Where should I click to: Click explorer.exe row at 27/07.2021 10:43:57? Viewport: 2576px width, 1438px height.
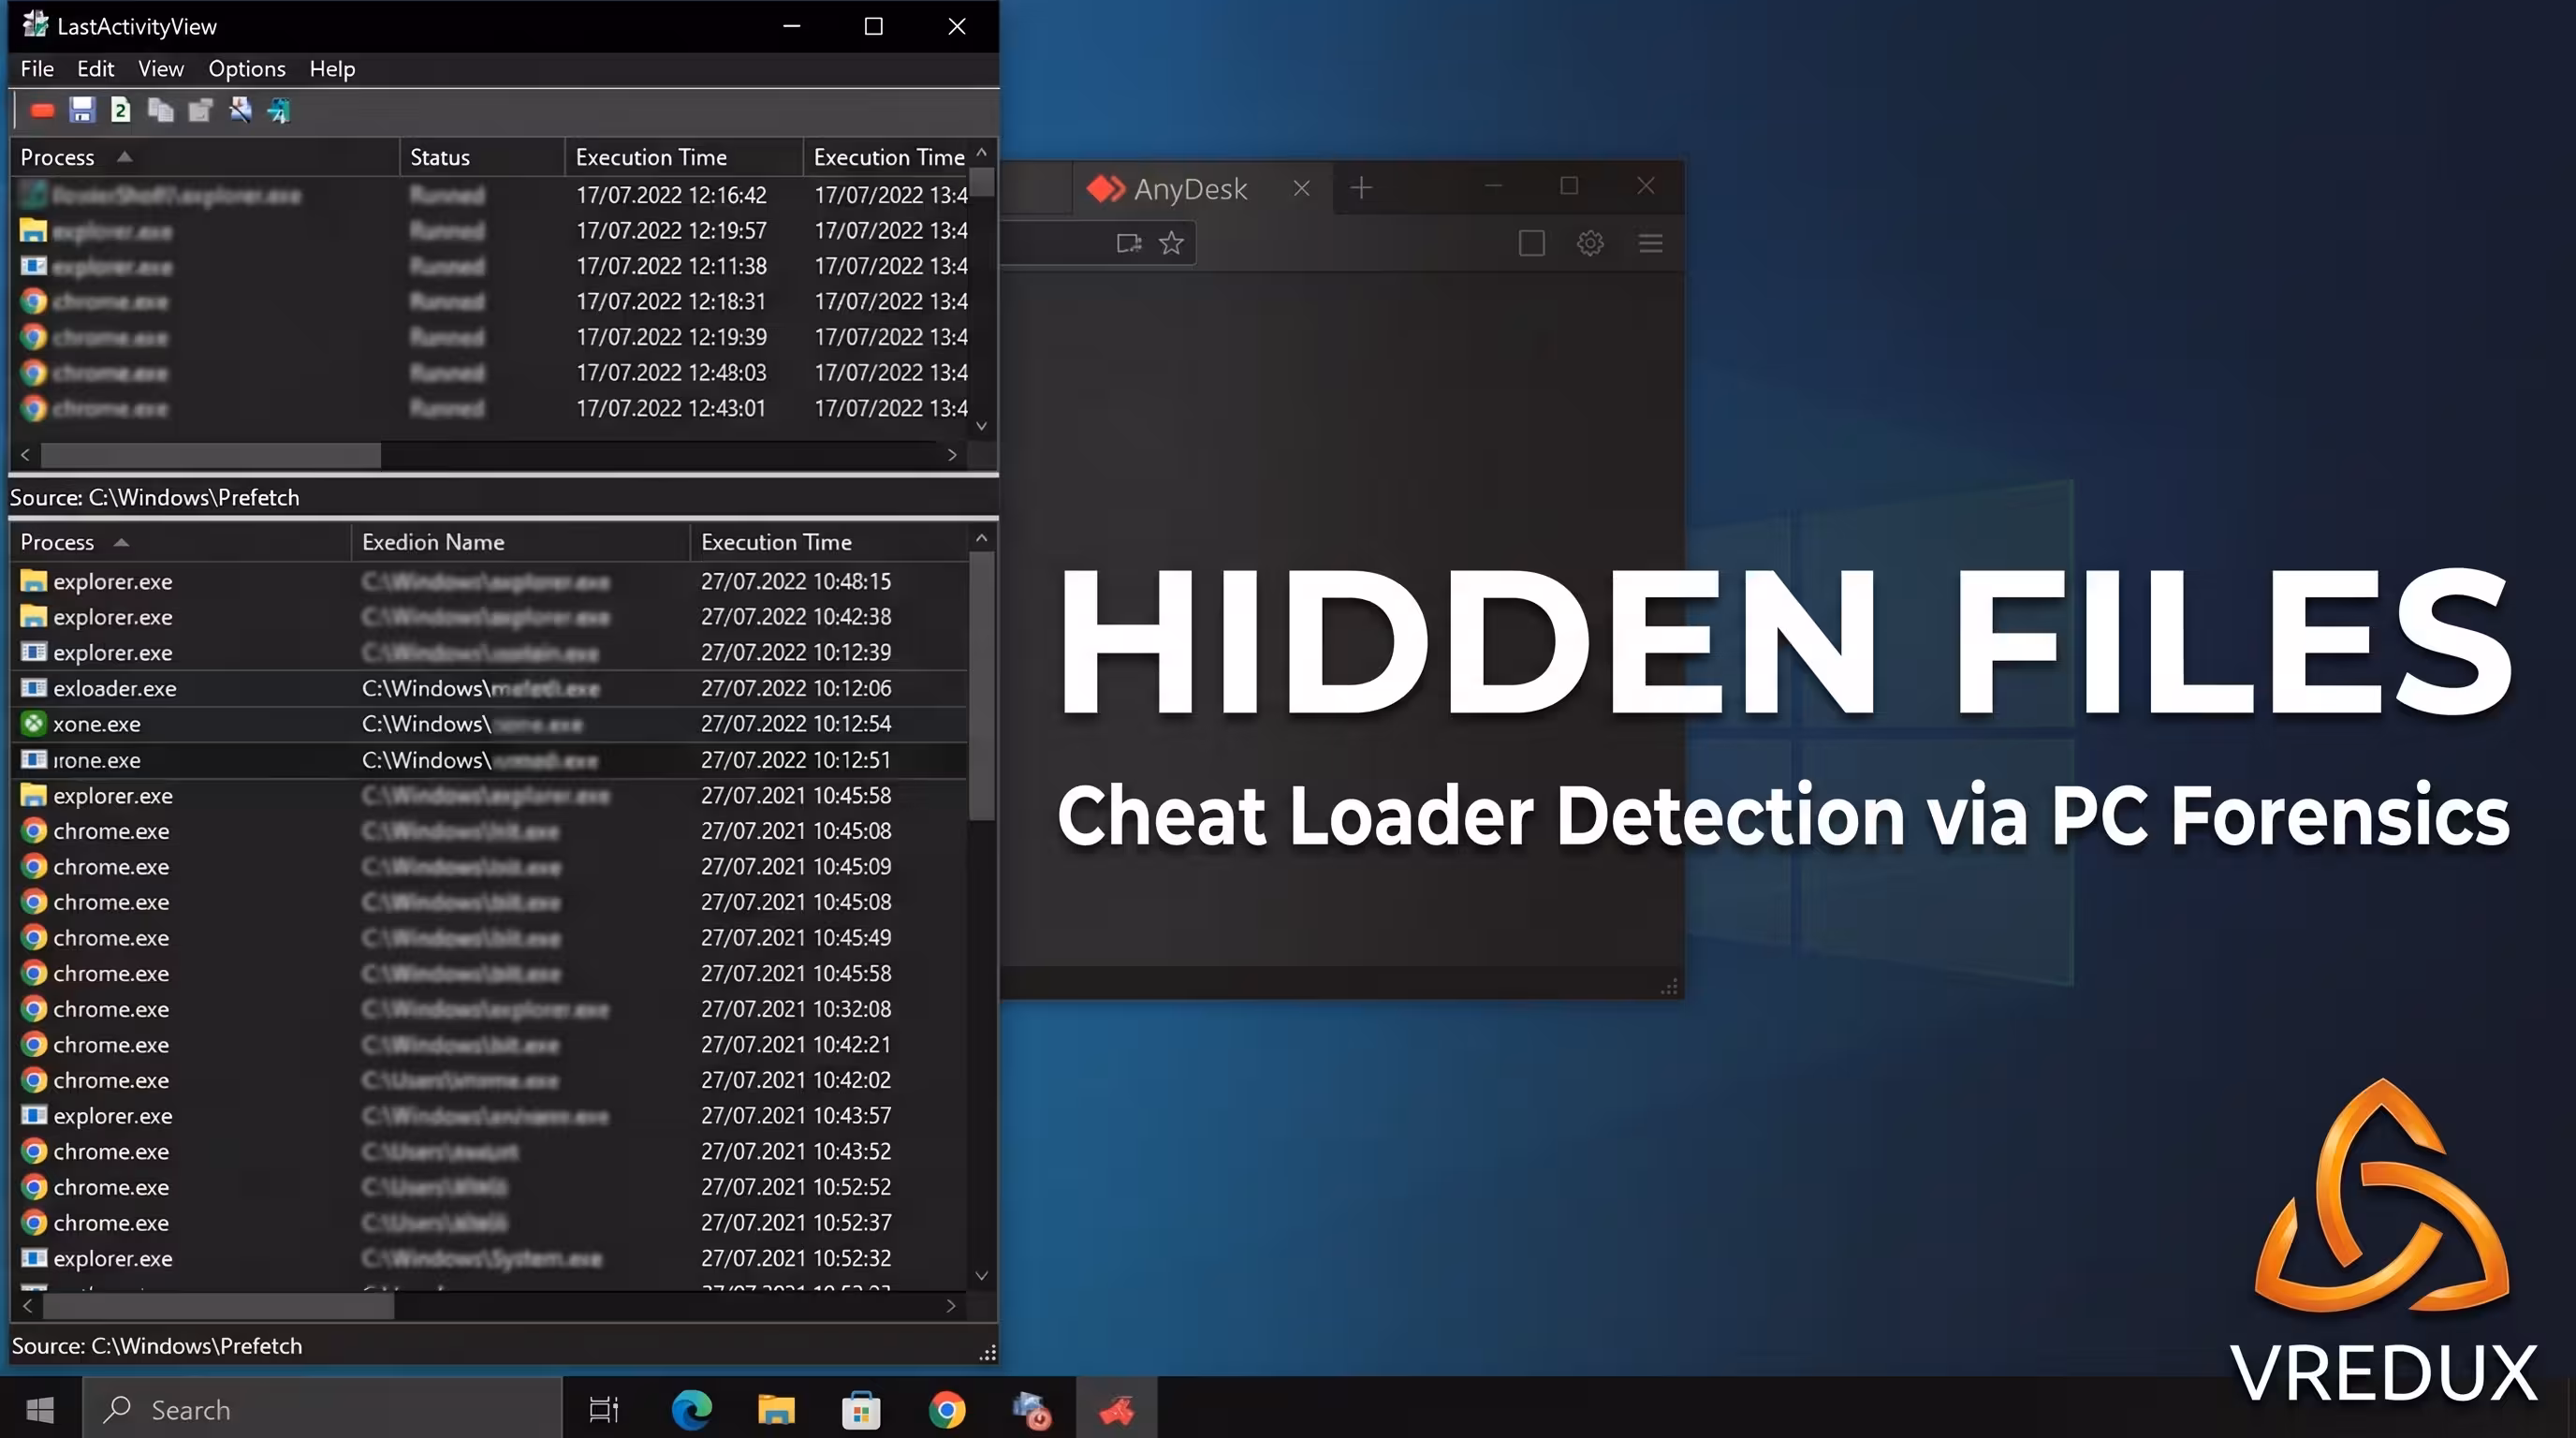pyautogui.click(x=489, y=1116)
